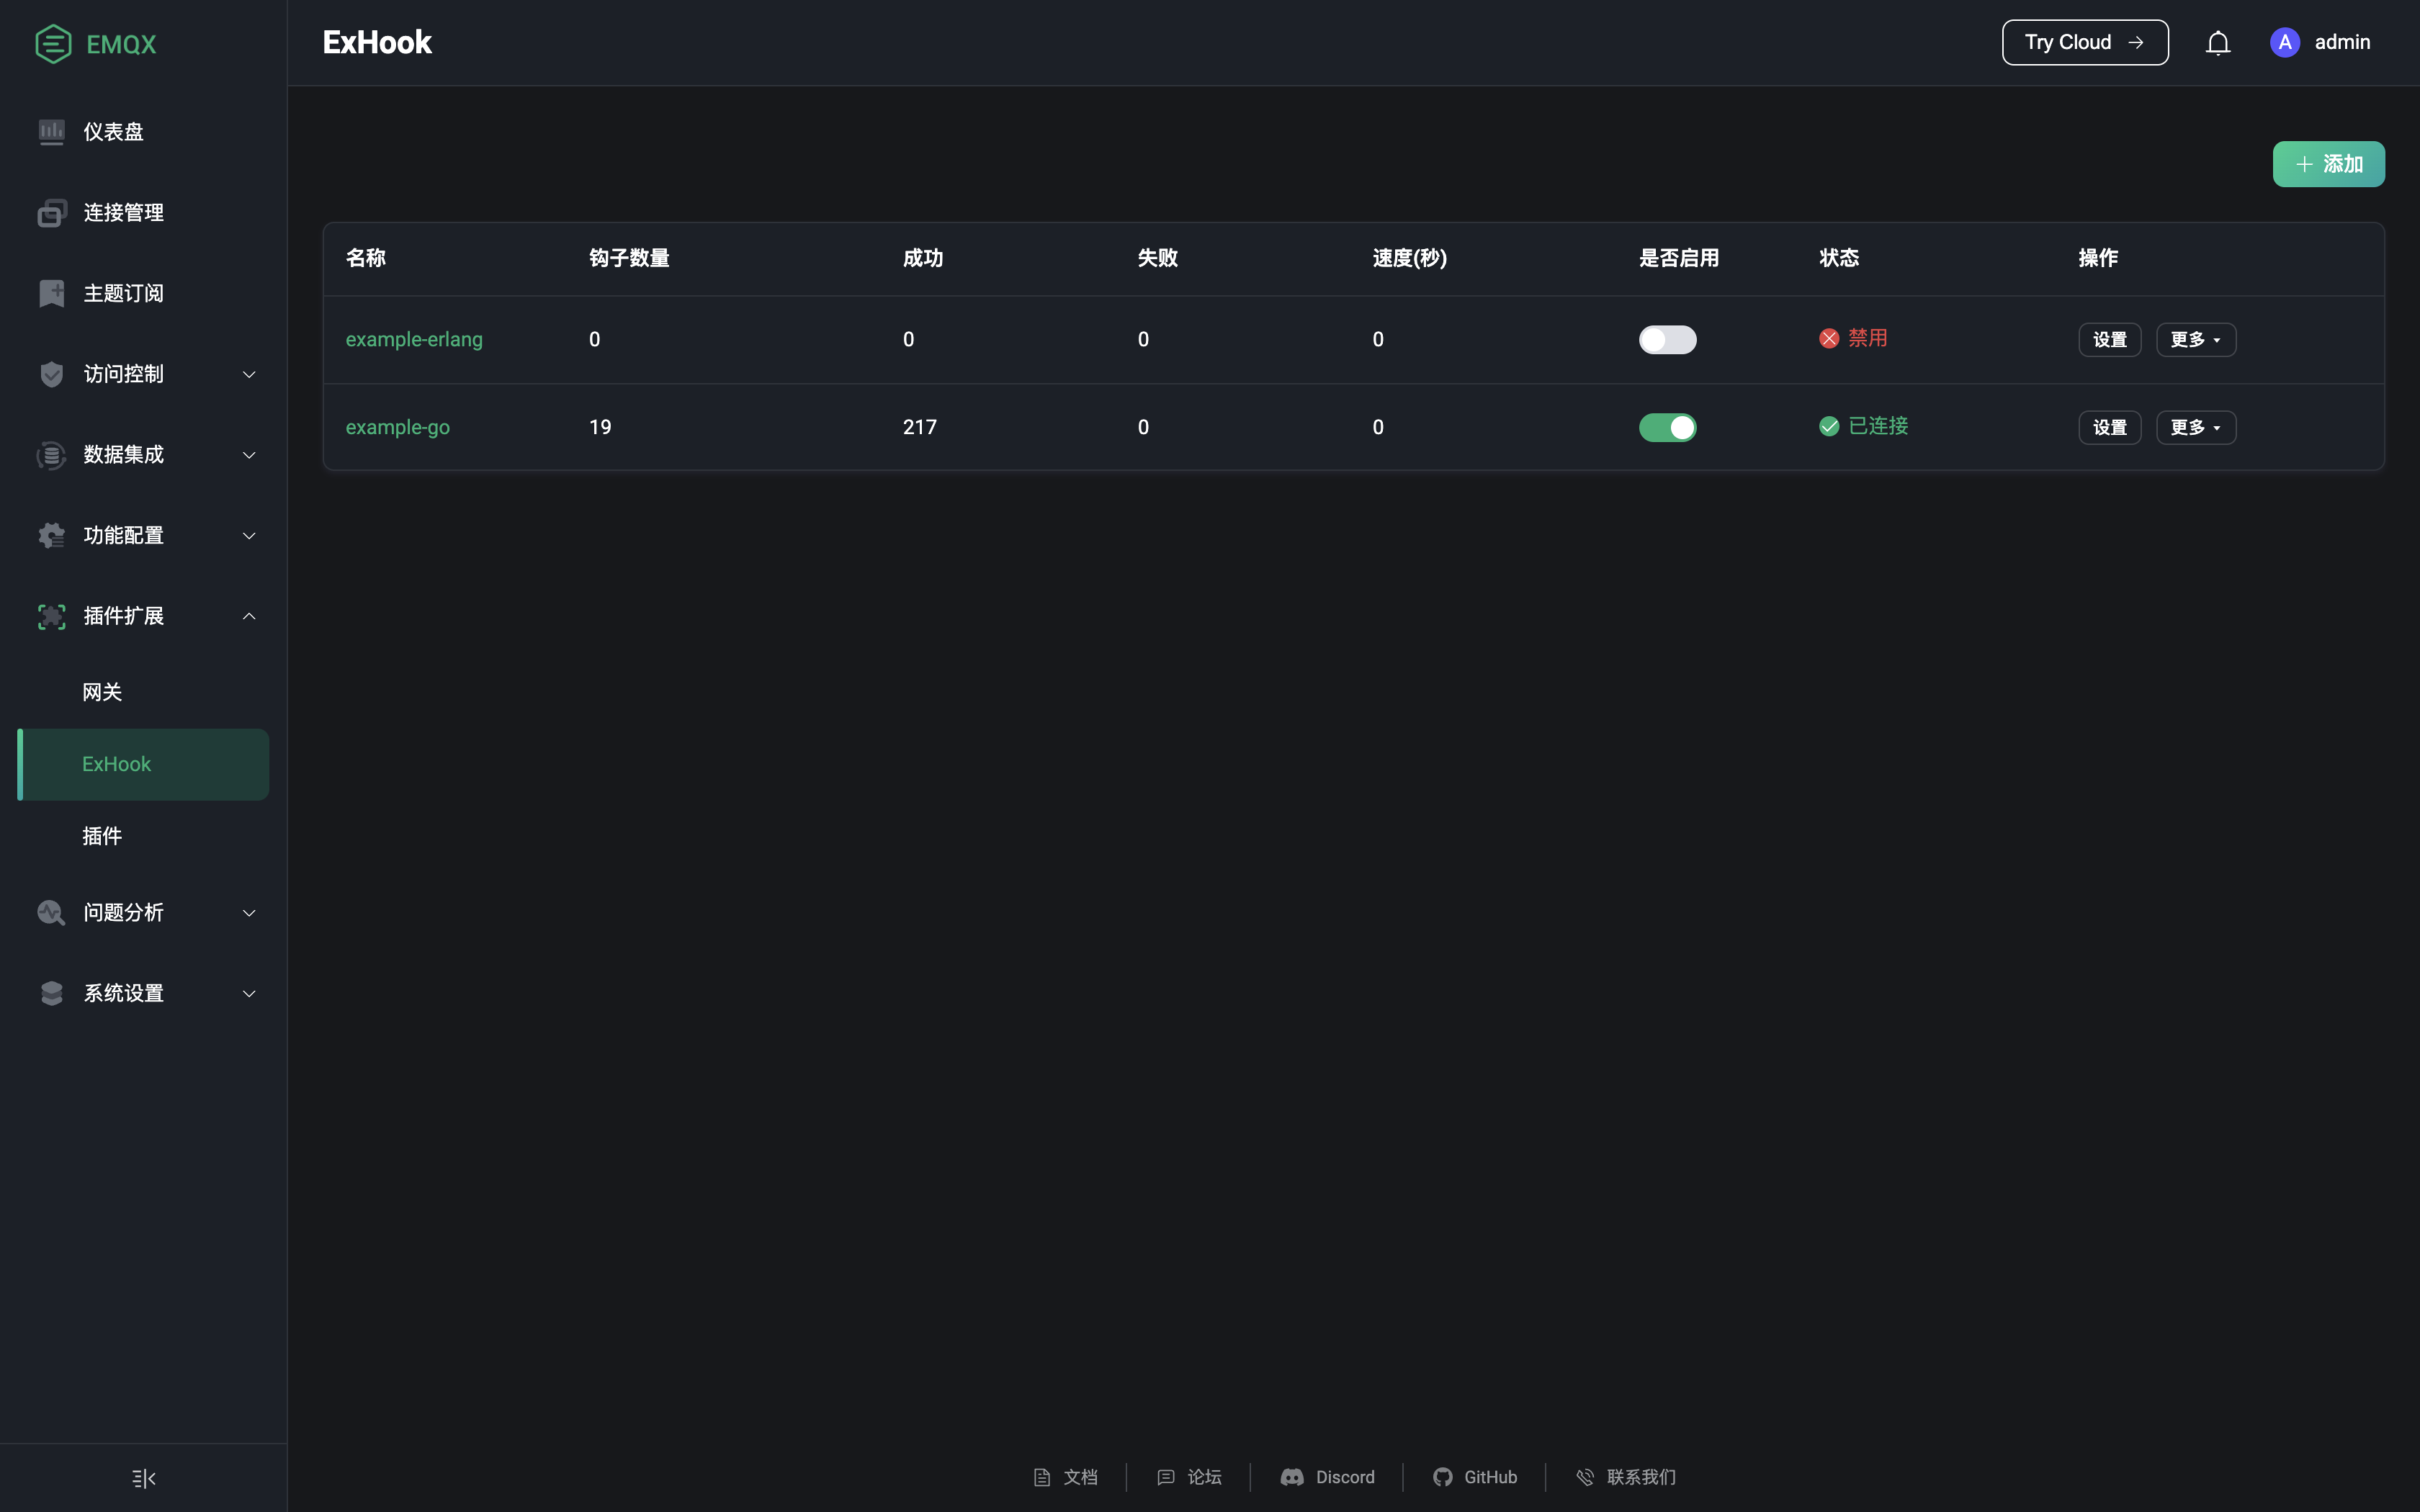The width and height of the screenshot is (2420, 1512).
Task: Collapse 插件扩展 menu chevron
Action: [x=249, y=616]
